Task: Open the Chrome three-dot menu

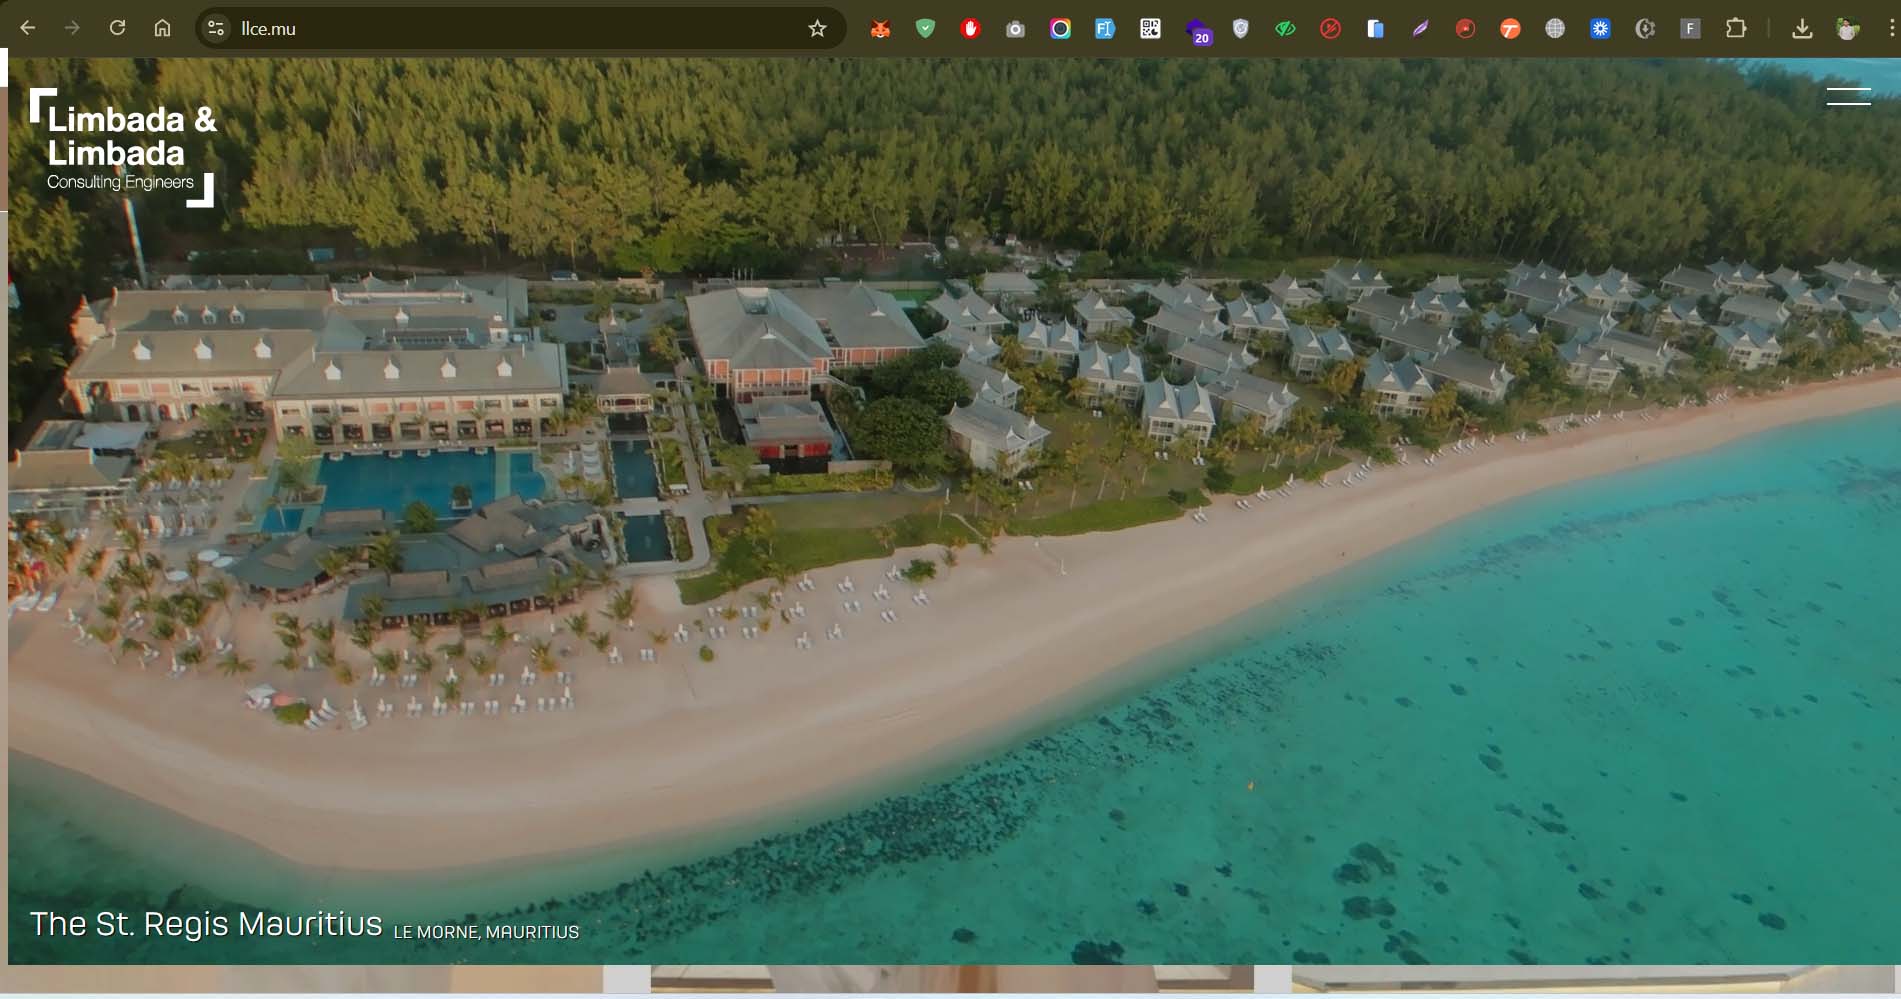Action: coord(1890,29)
